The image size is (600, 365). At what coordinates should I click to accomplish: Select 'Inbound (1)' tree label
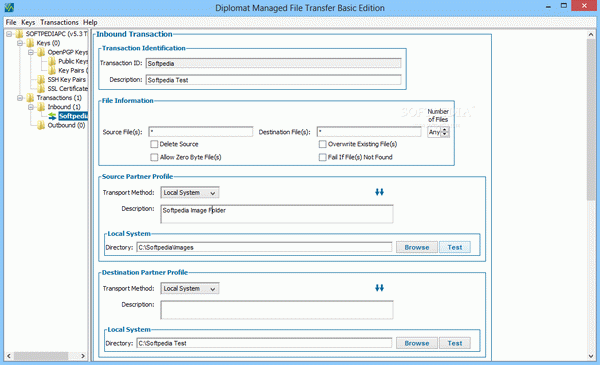tap(64, 107)
